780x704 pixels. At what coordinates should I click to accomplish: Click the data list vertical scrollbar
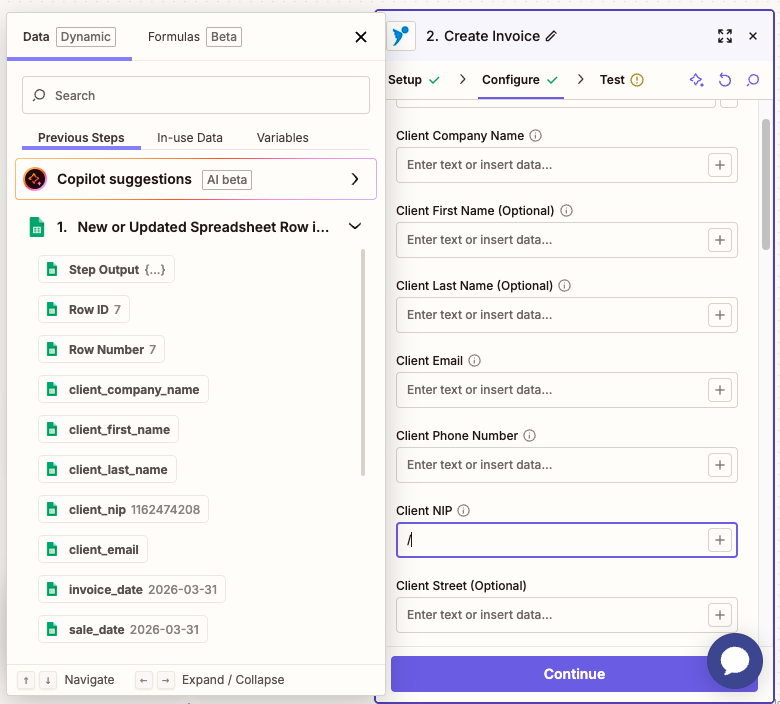tap(363, 363)
